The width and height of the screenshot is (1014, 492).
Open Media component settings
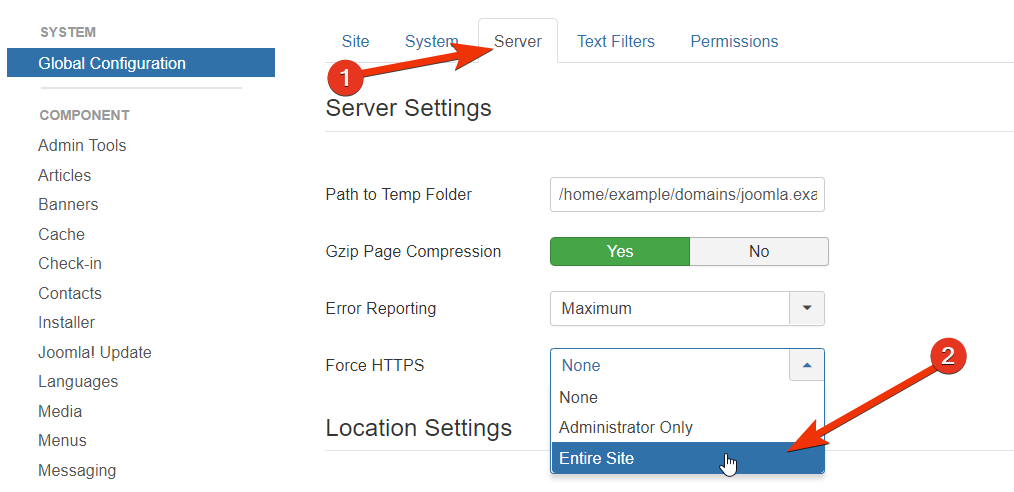60,411
